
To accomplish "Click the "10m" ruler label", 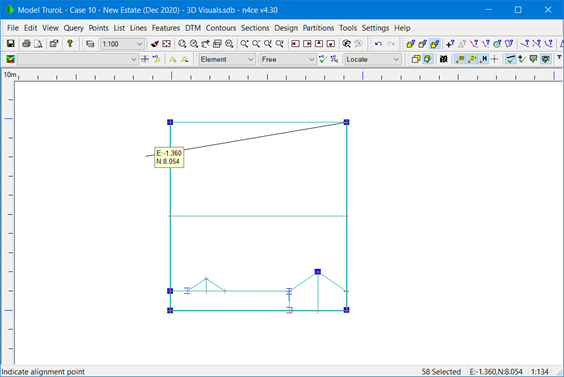I will 10,75.
